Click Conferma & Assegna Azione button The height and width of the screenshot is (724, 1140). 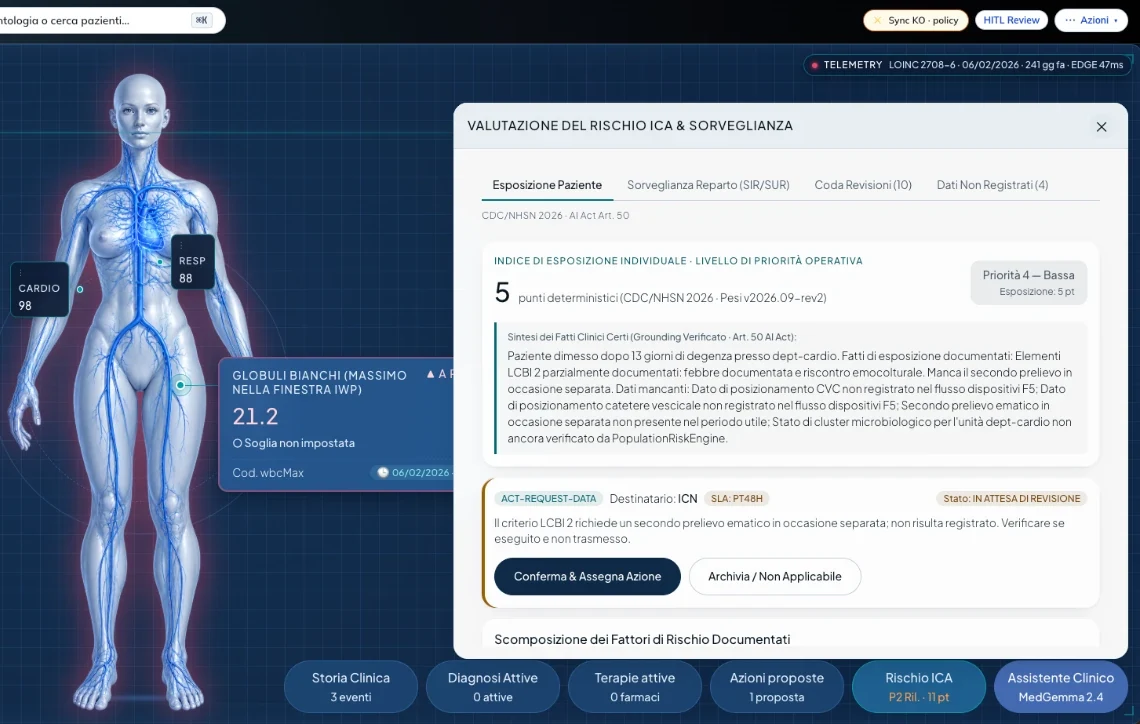point(587,576)
